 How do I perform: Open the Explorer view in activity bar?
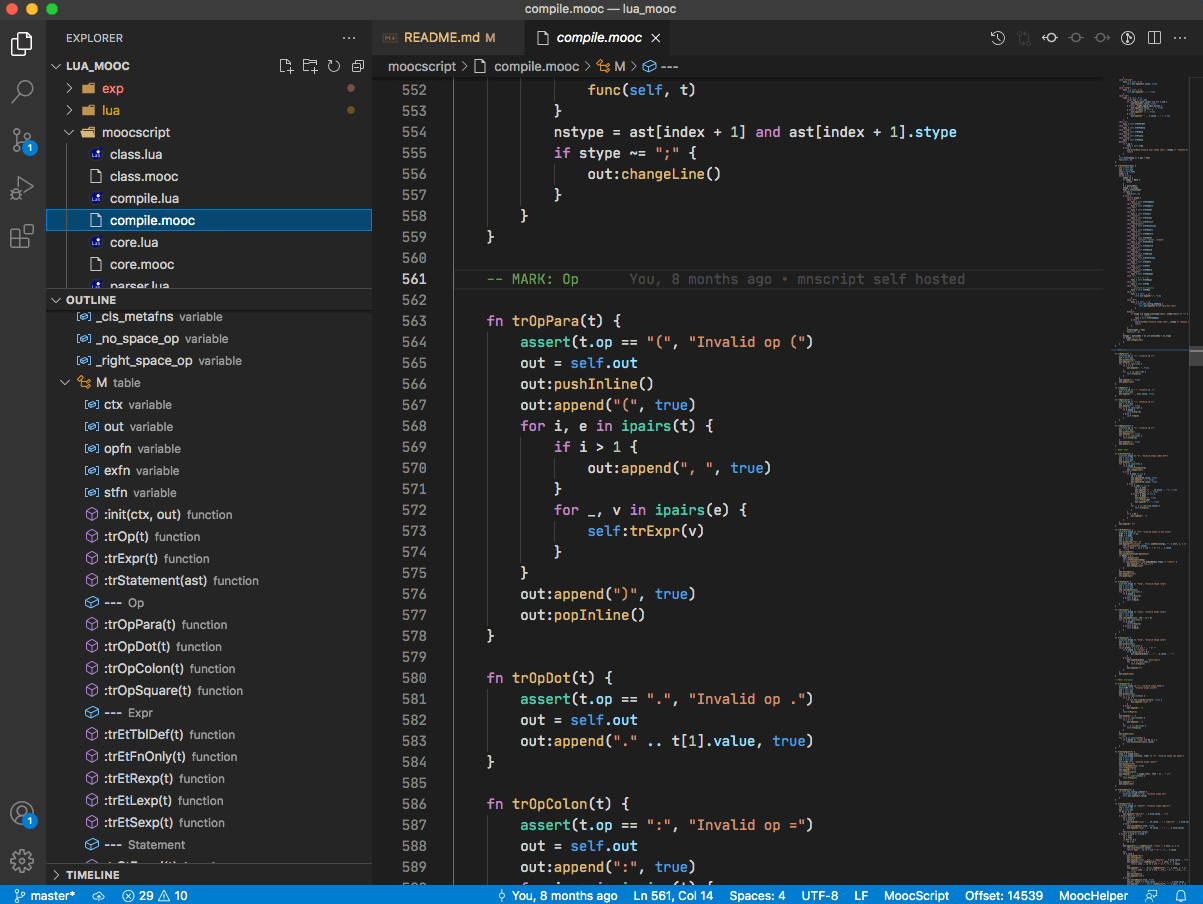(x=22, y=44)
